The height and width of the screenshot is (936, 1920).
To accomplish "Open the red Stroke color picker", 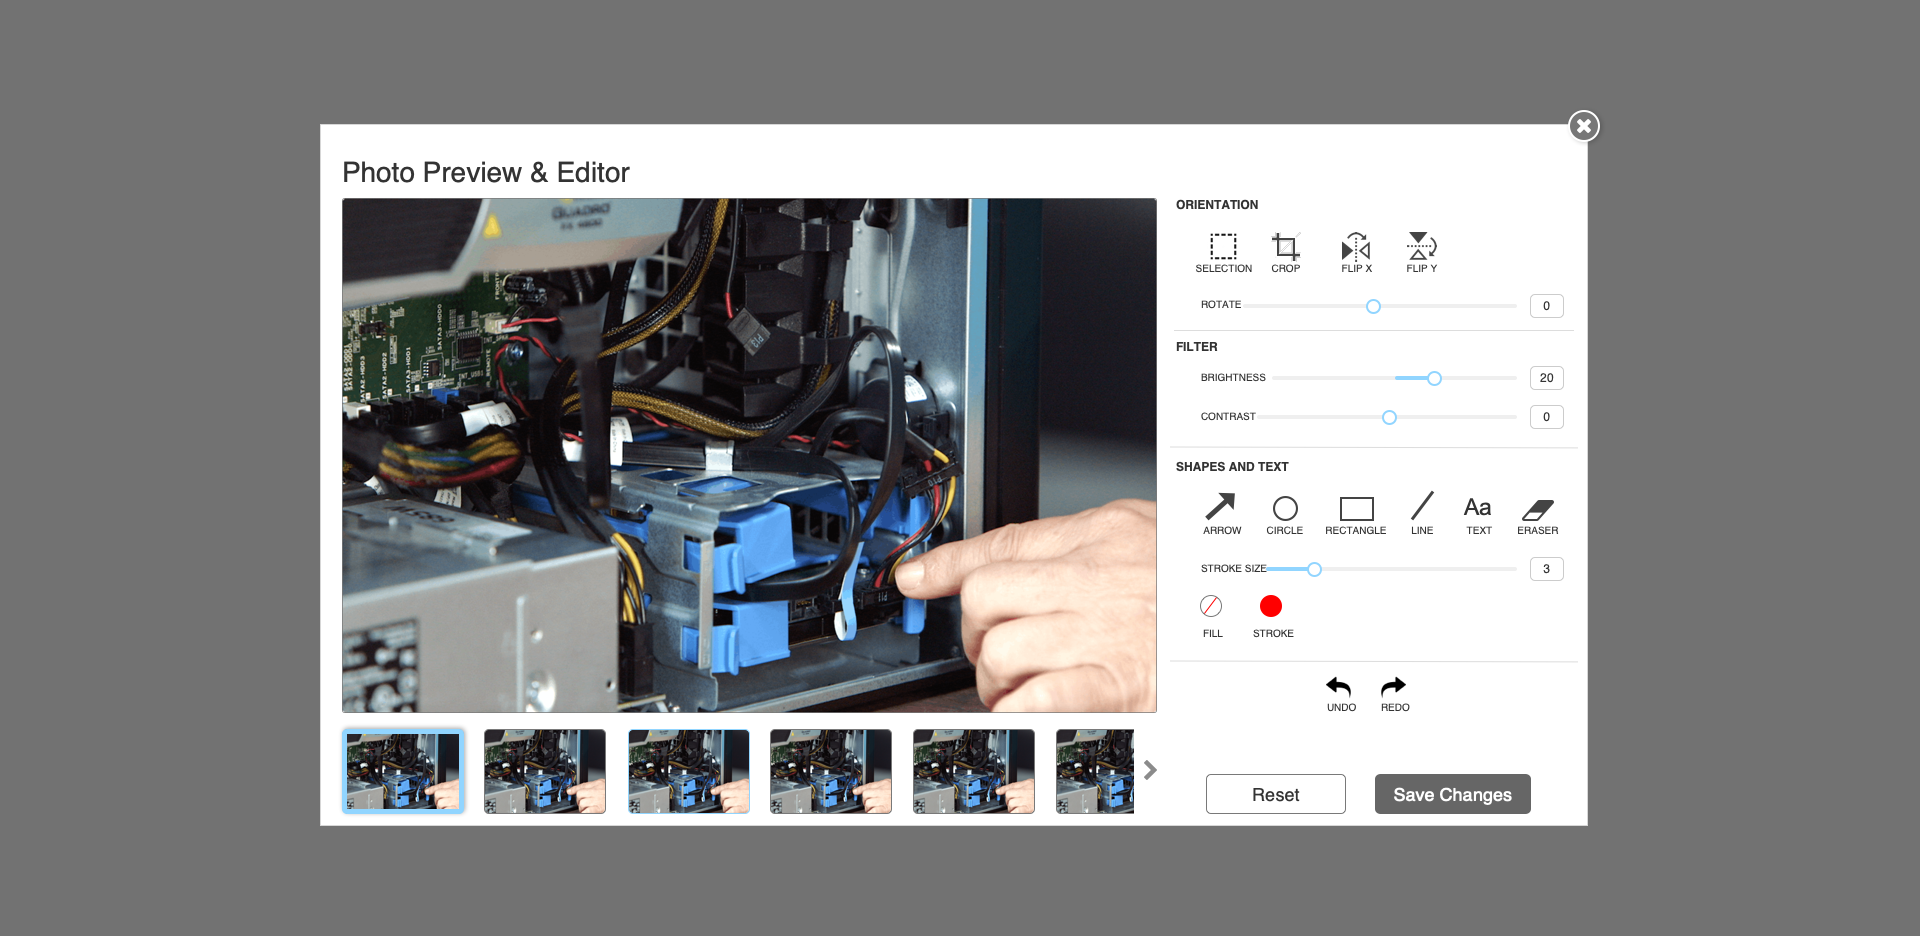I will click(x=1271, y=606).
